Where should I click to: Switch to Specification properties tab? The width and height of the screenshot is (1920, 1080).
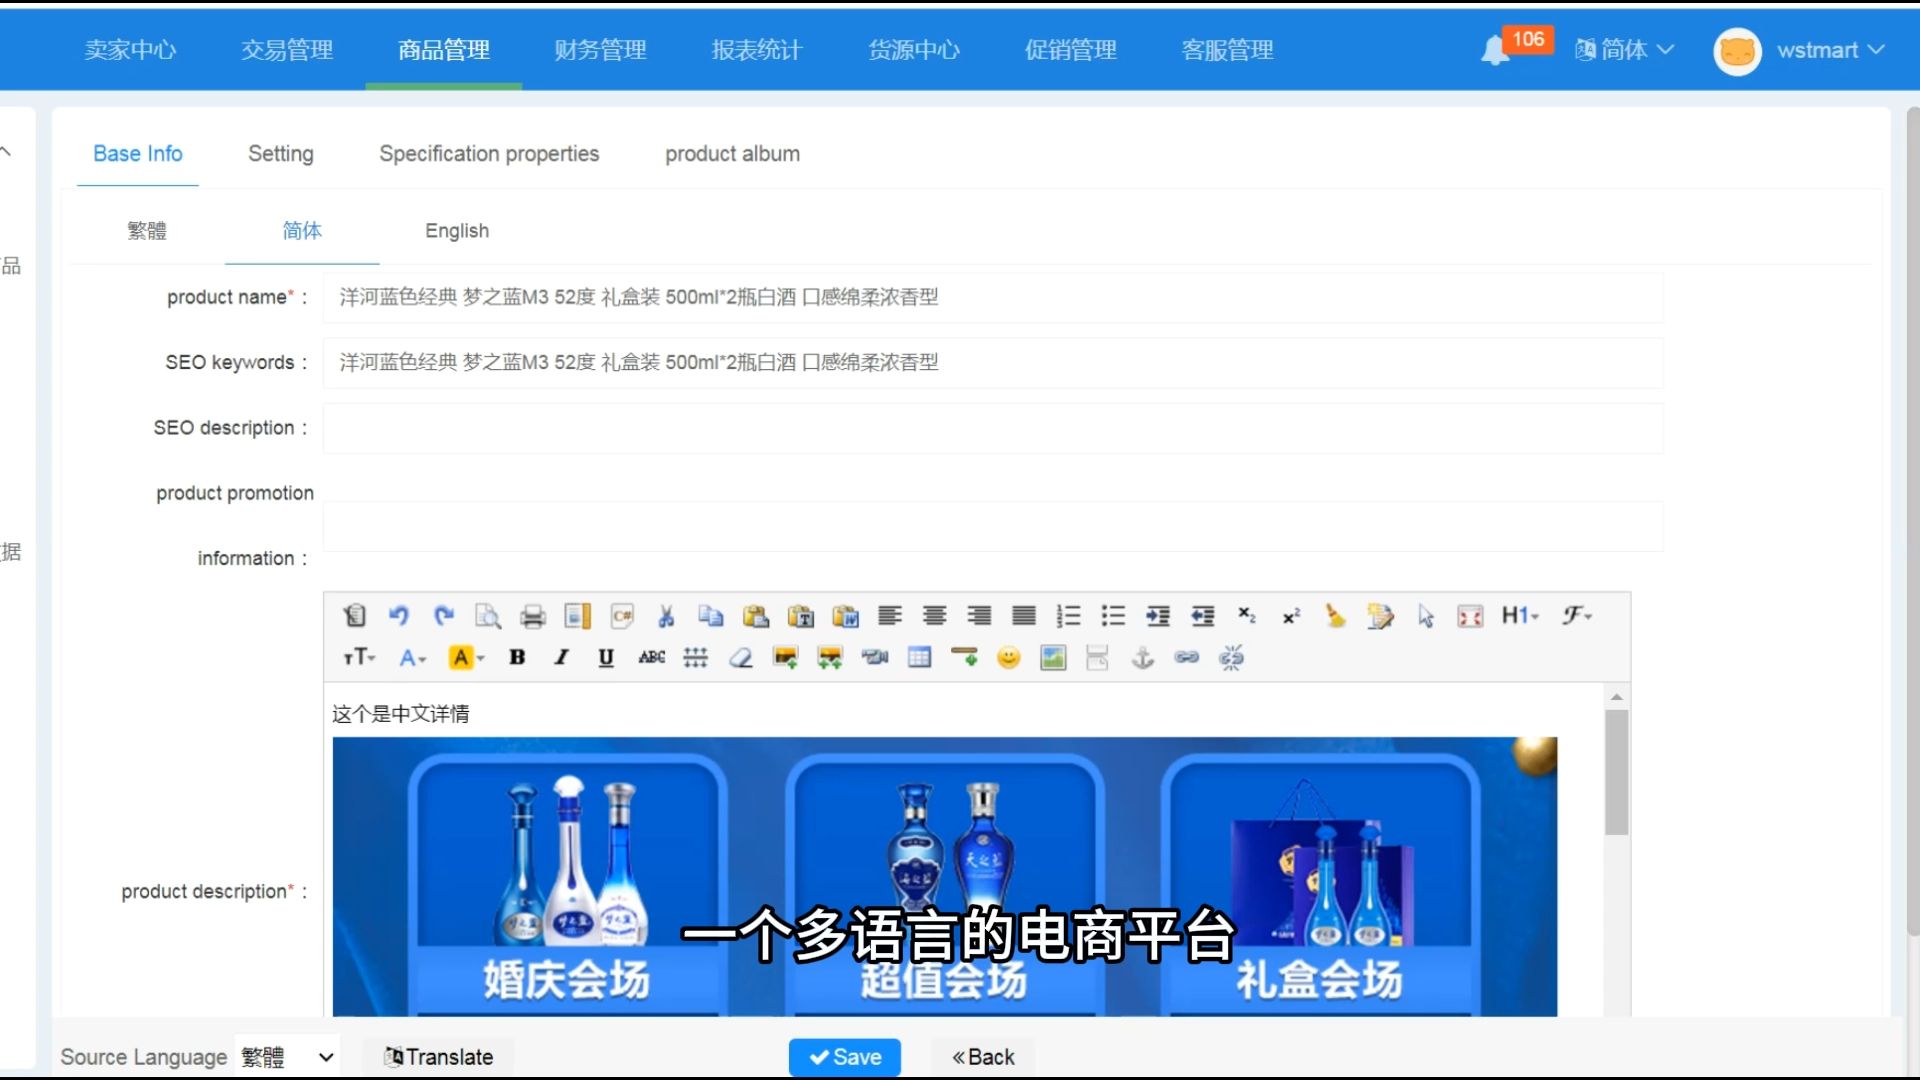[x=489, y=154]
